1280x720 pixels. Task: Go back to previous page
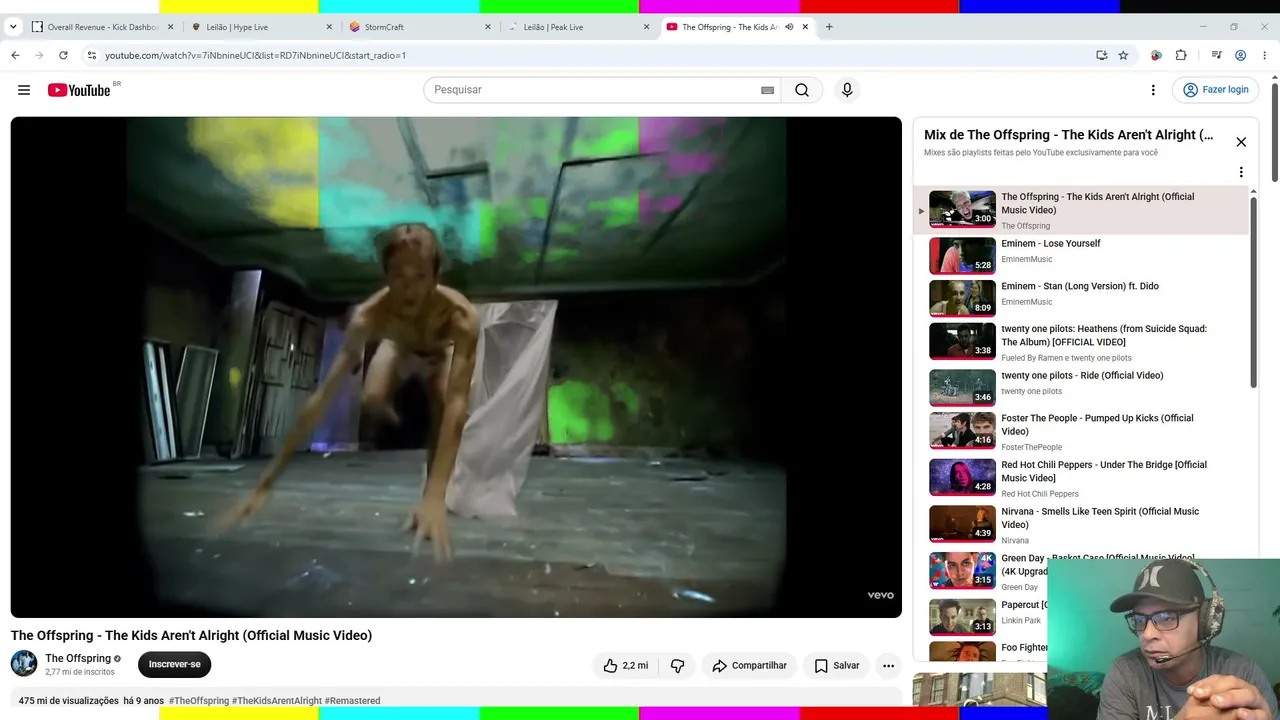(15, 55)
